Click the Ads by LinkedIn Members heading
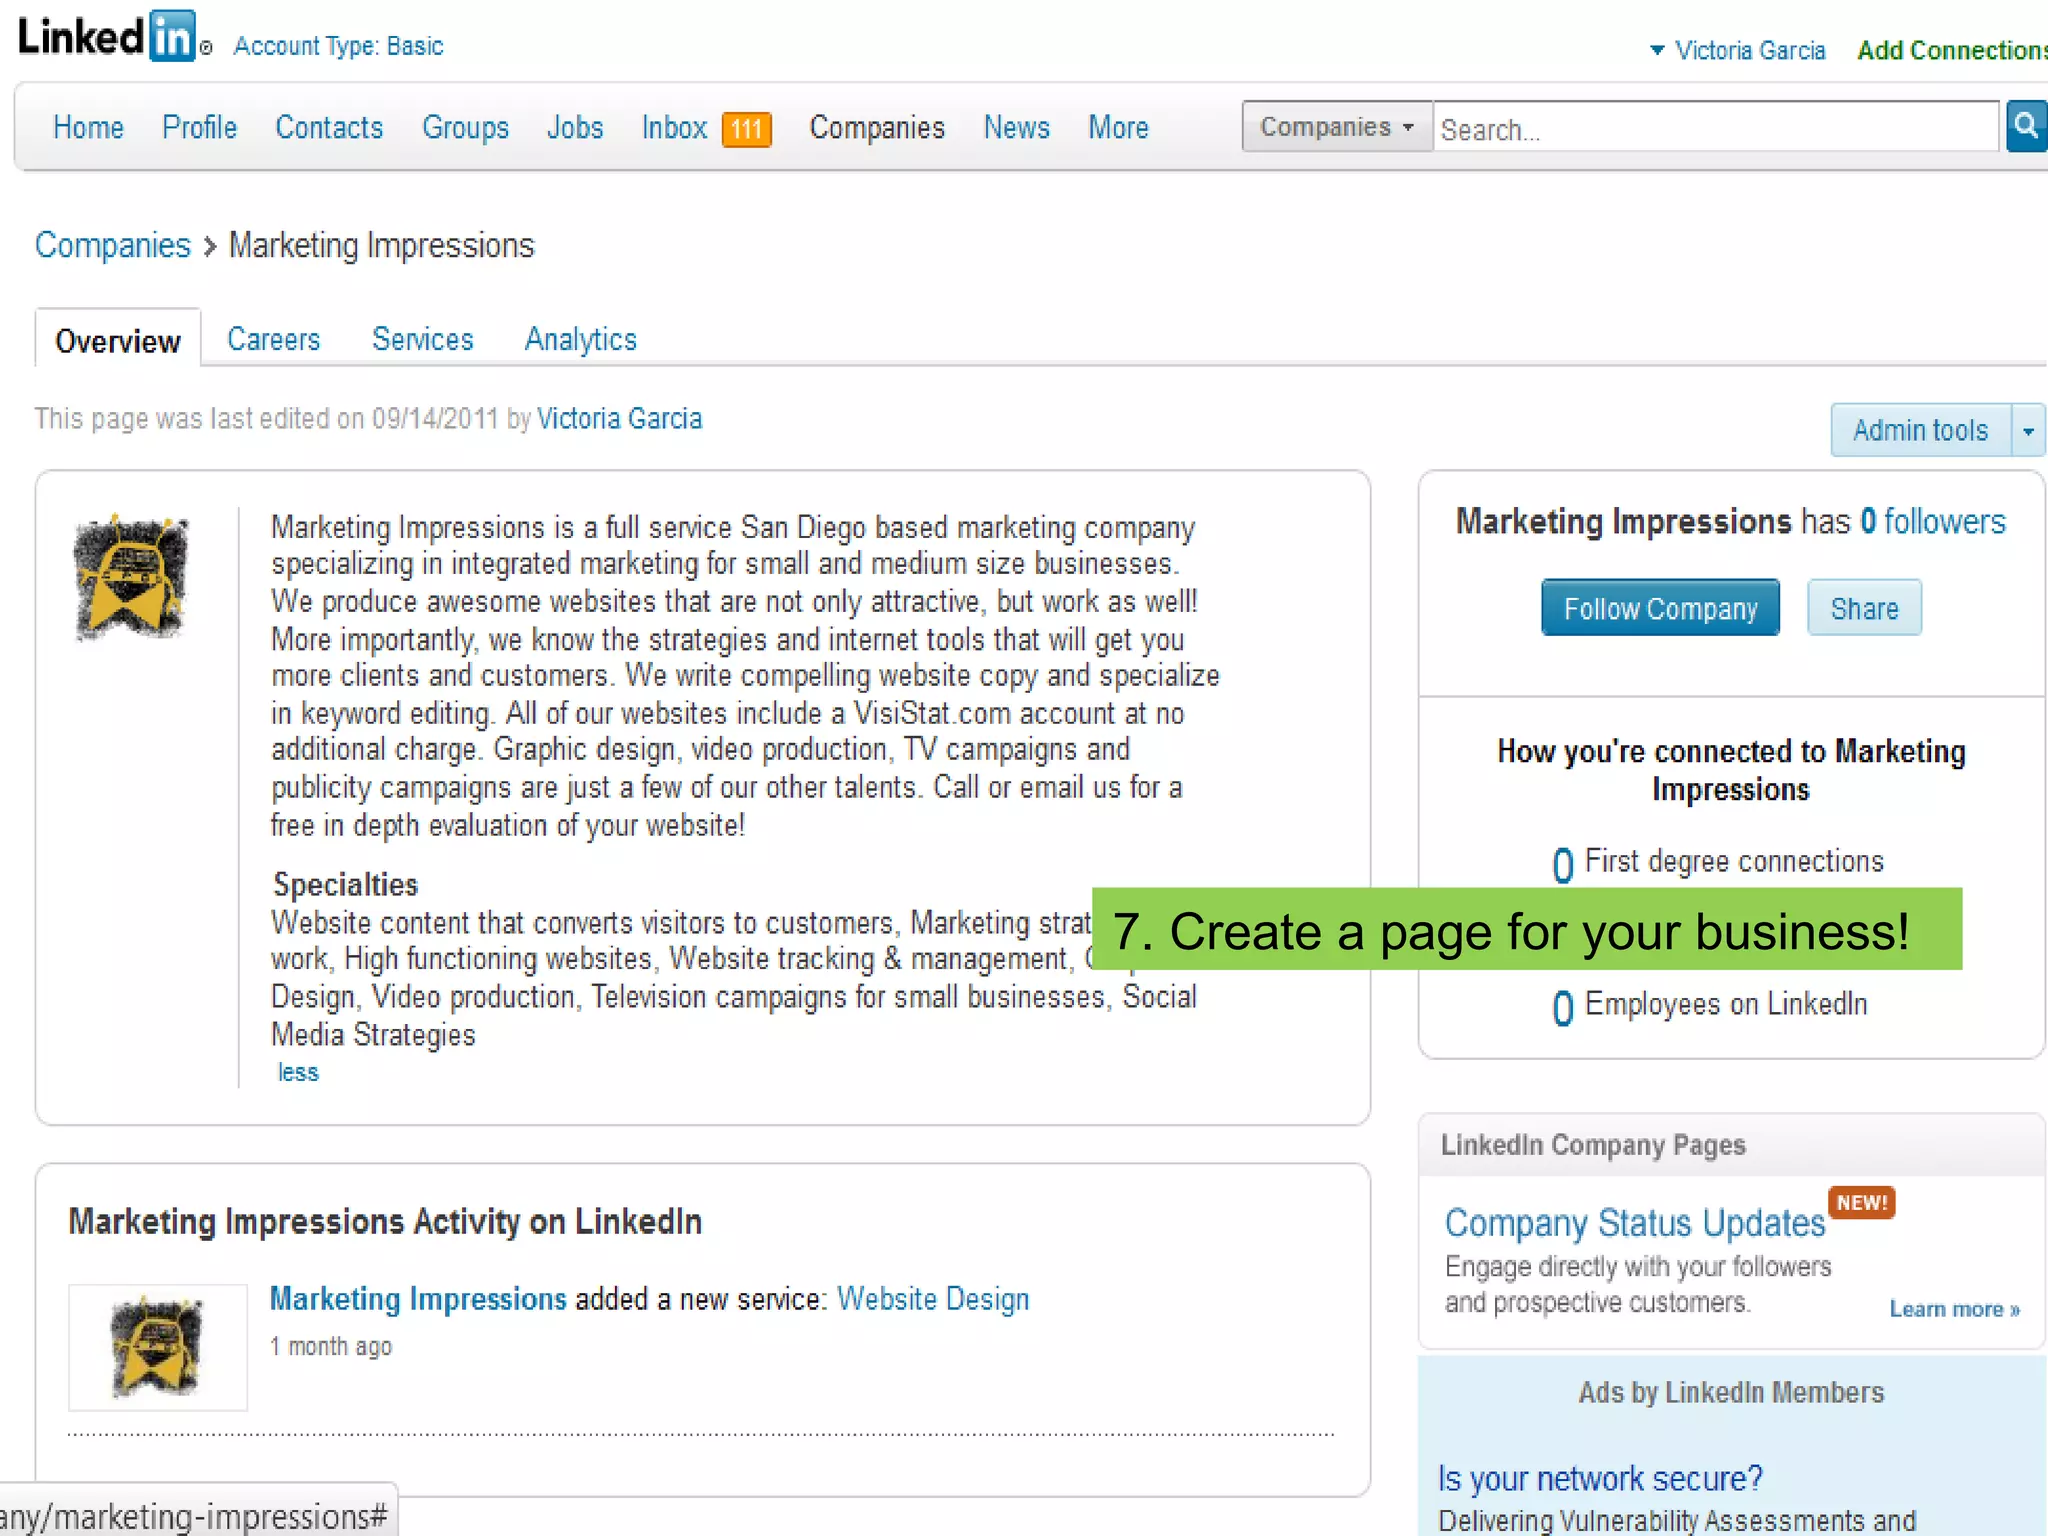The height and width of the screenshot is (1536, 2048). (1731, 1393)
